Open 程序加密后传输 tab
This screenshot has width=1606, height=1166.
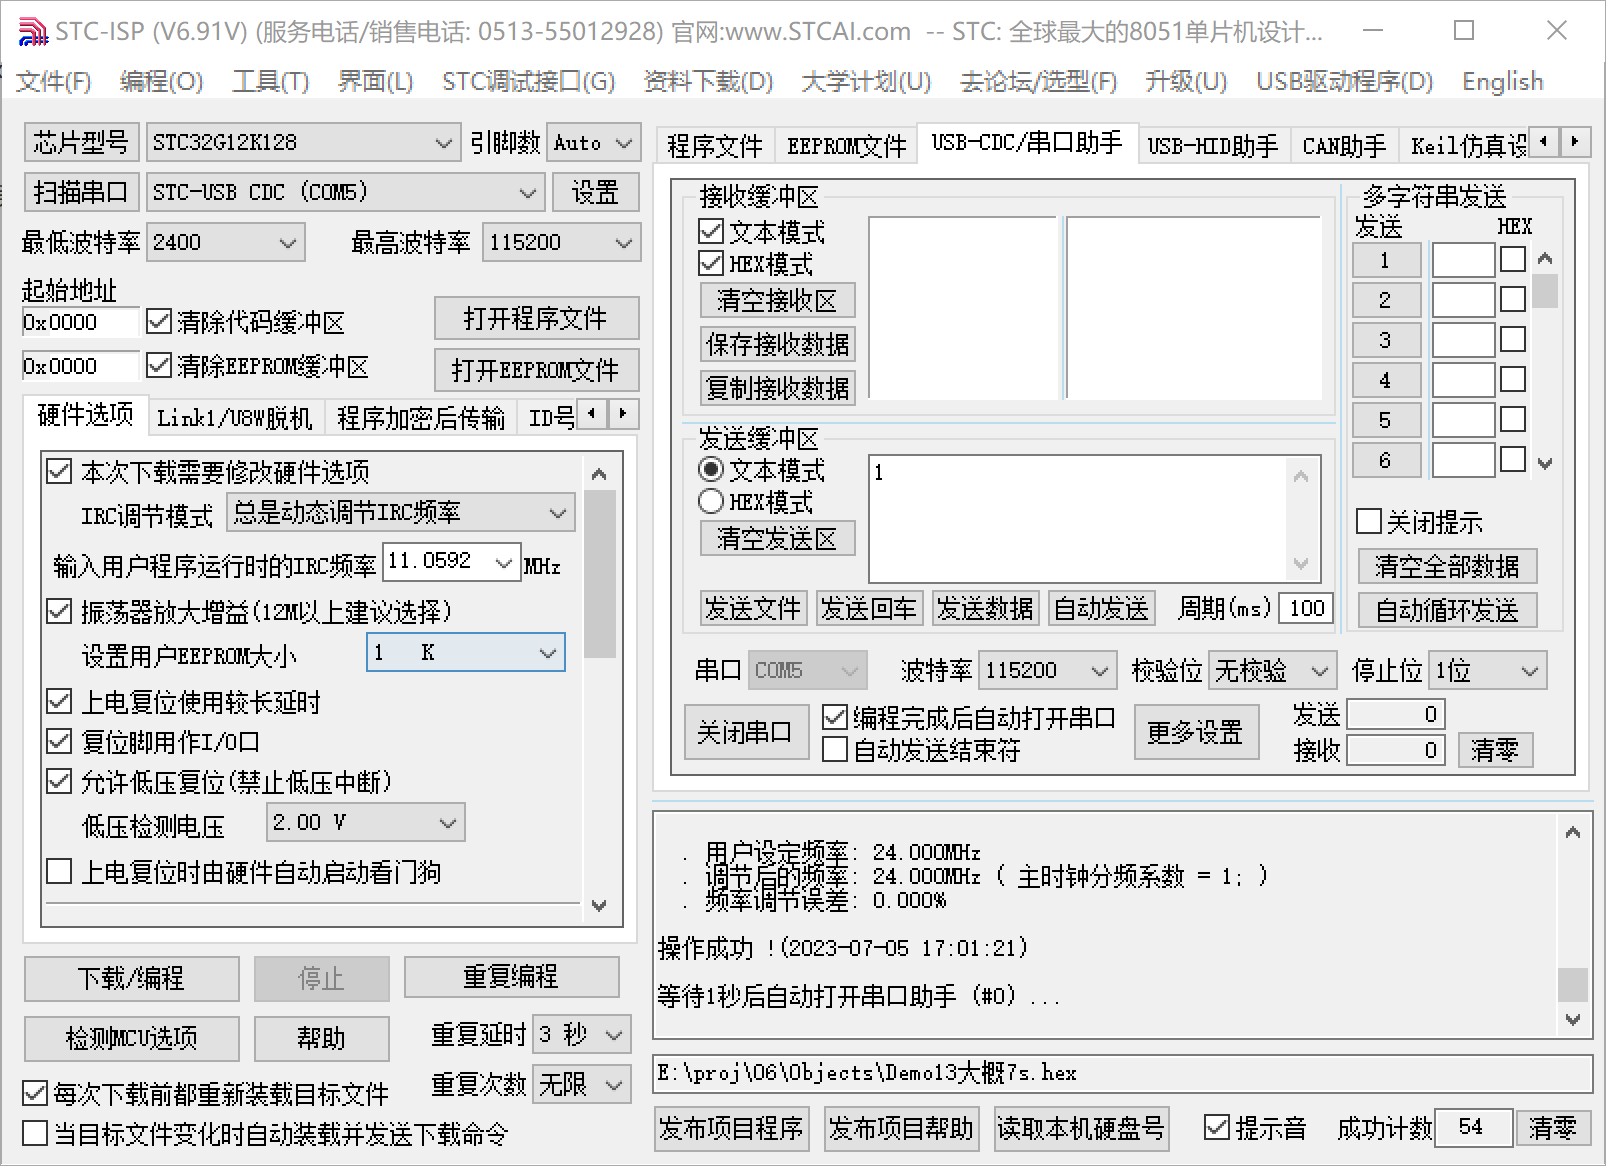pyautogui.click(x=421, y=417)
